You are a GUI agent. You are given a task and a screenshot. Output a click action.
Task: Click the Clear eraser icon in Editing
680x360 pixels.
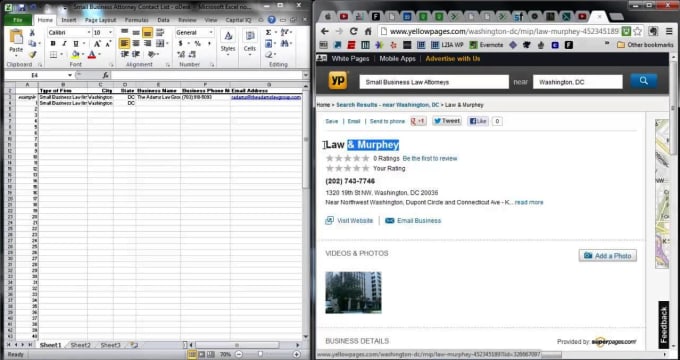point(269,55)
